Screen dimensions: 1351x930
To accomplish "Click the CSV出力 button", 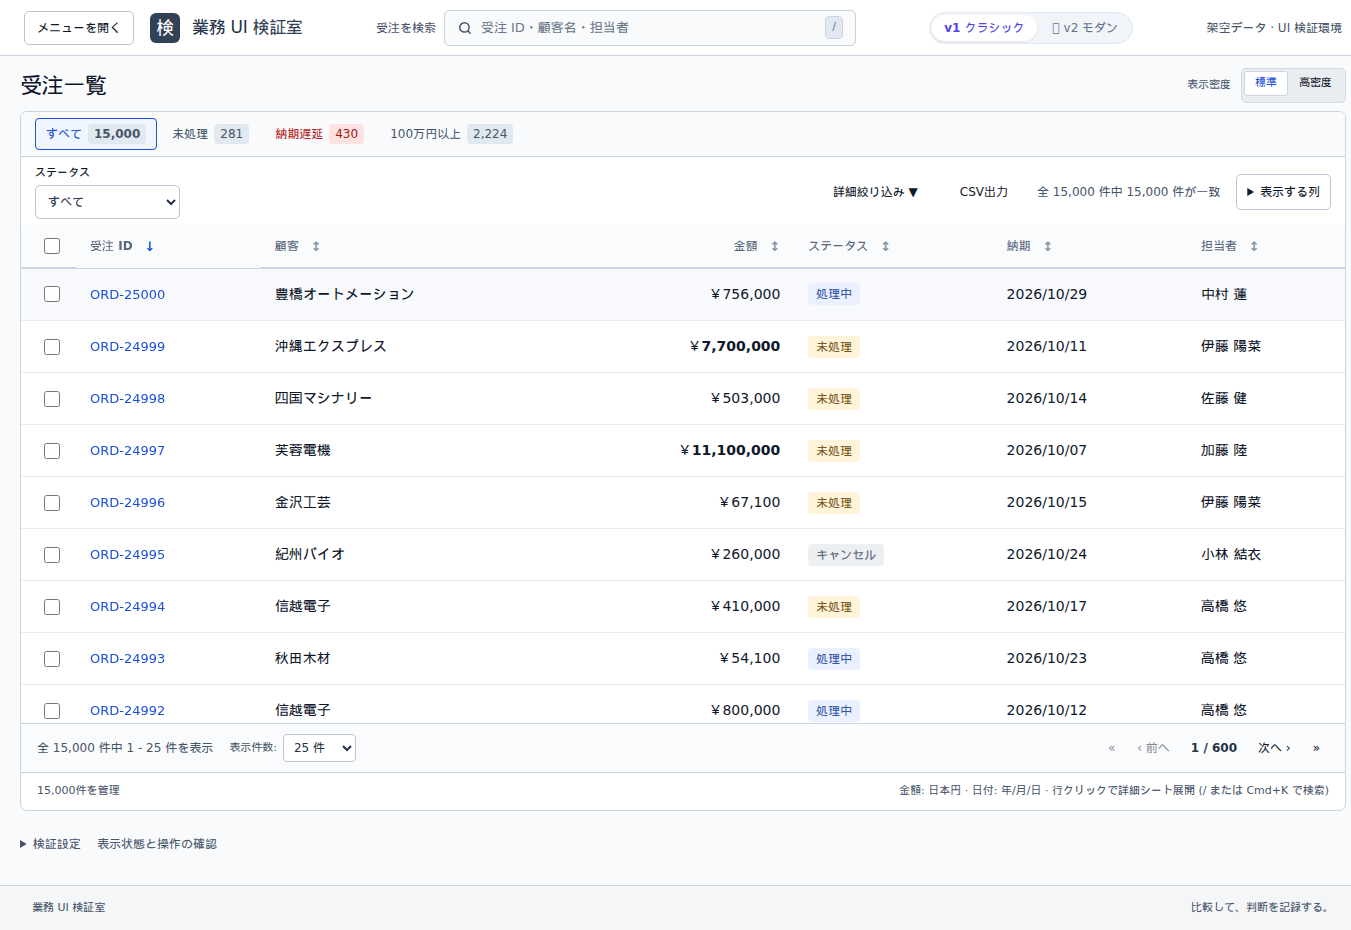I will (x=984, y=192).
